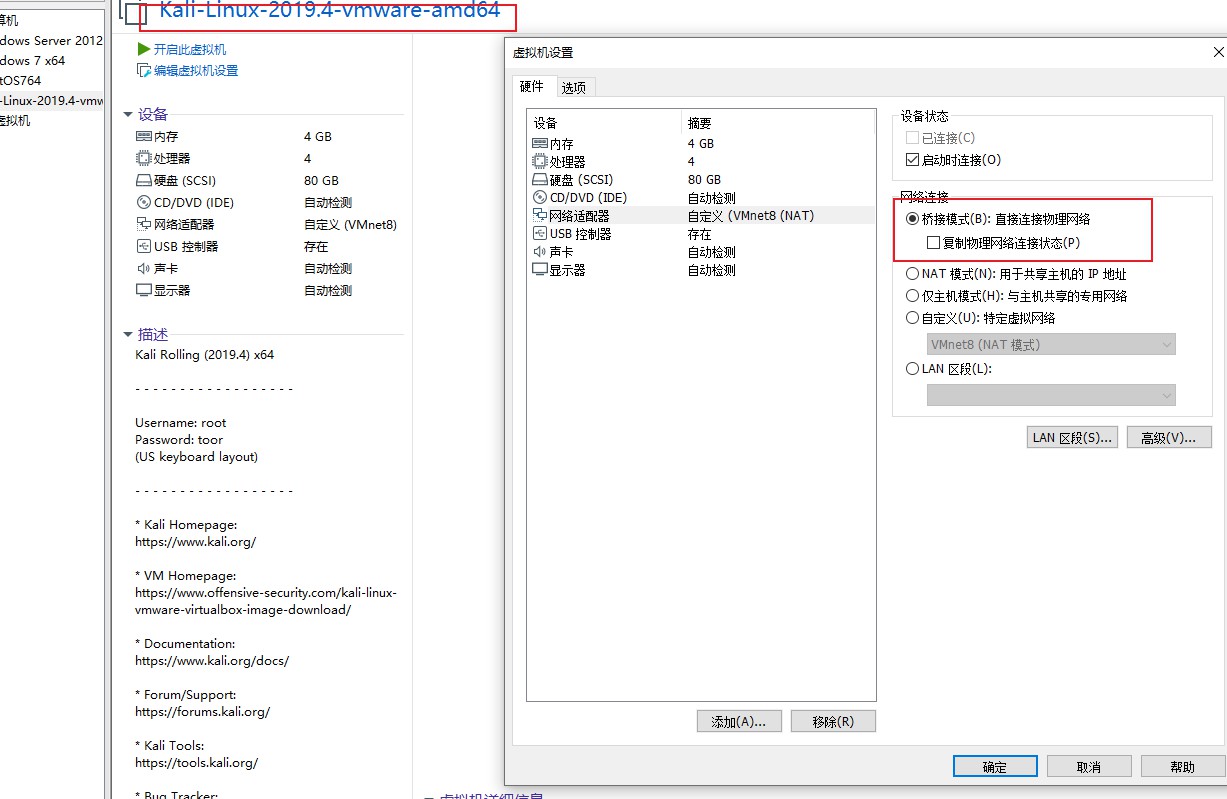Click the memory icon in the main devices panel
The width and height of the screenshot is (1227, 799).
coord(144,137)
